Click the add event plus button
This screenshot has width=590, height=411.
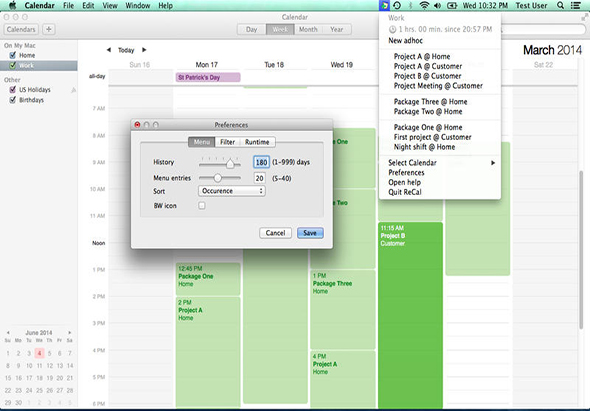pos(49,29)
